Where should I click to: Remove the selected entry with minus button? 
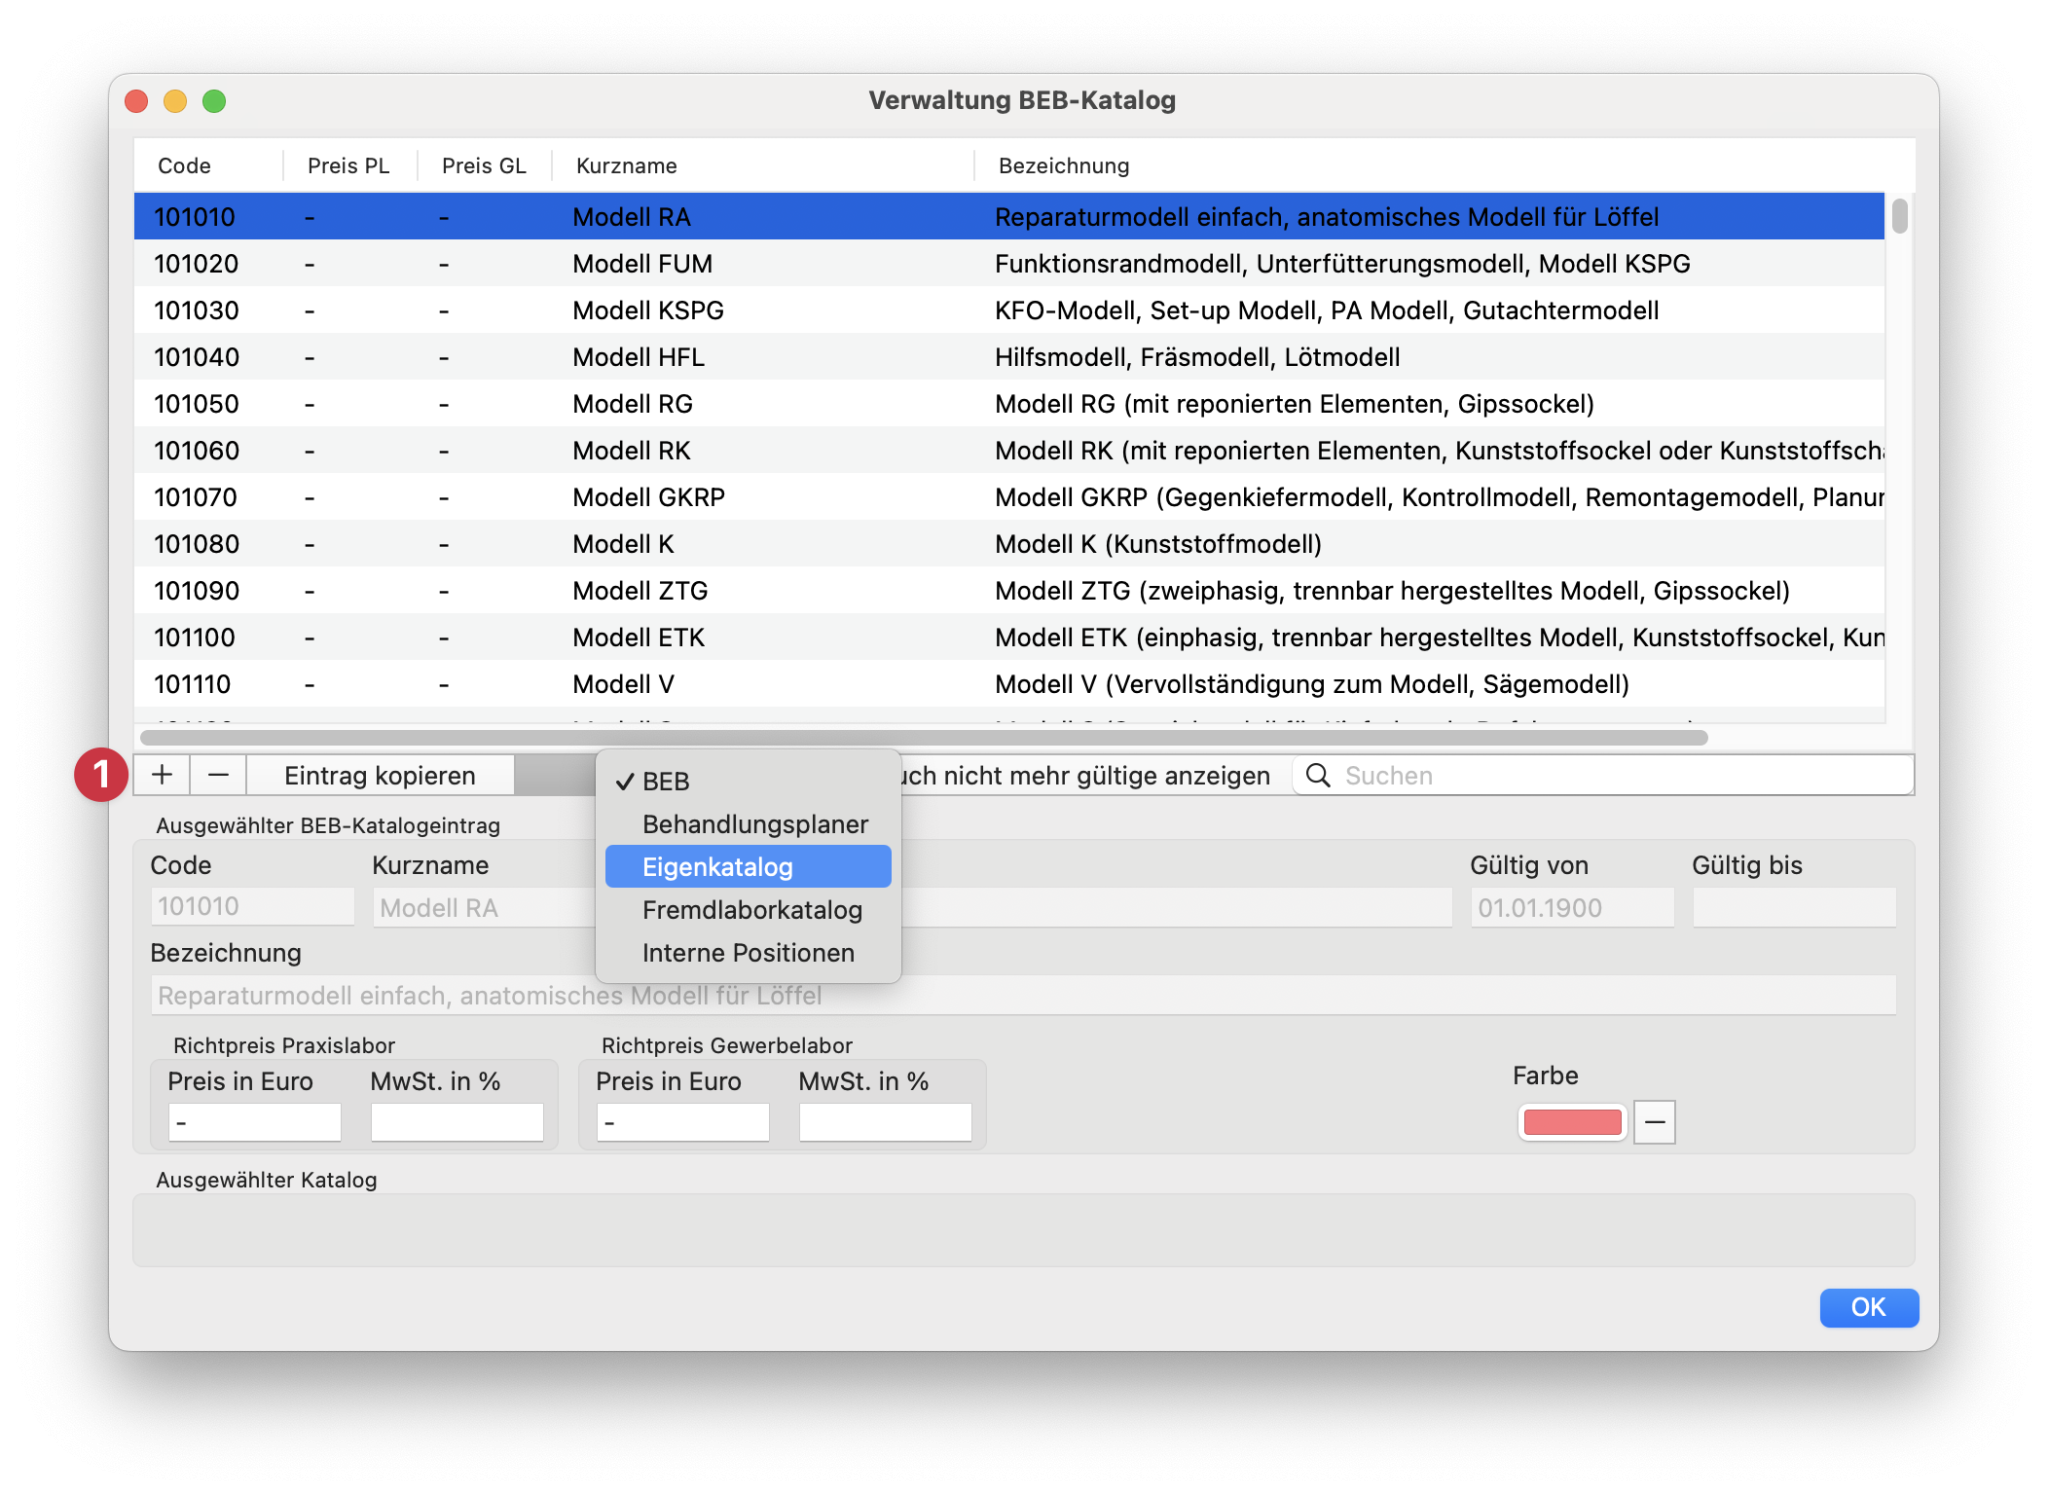click(218, 775)
